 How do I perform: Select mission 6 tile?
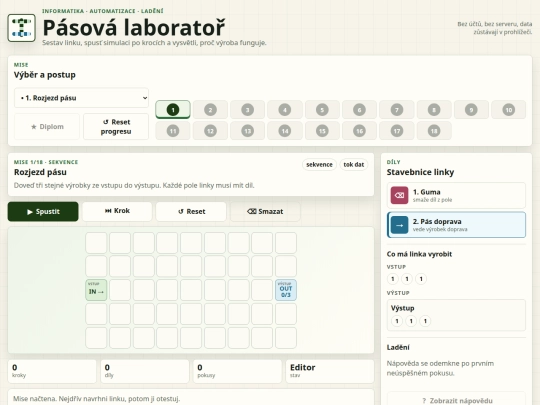[359, 110]
